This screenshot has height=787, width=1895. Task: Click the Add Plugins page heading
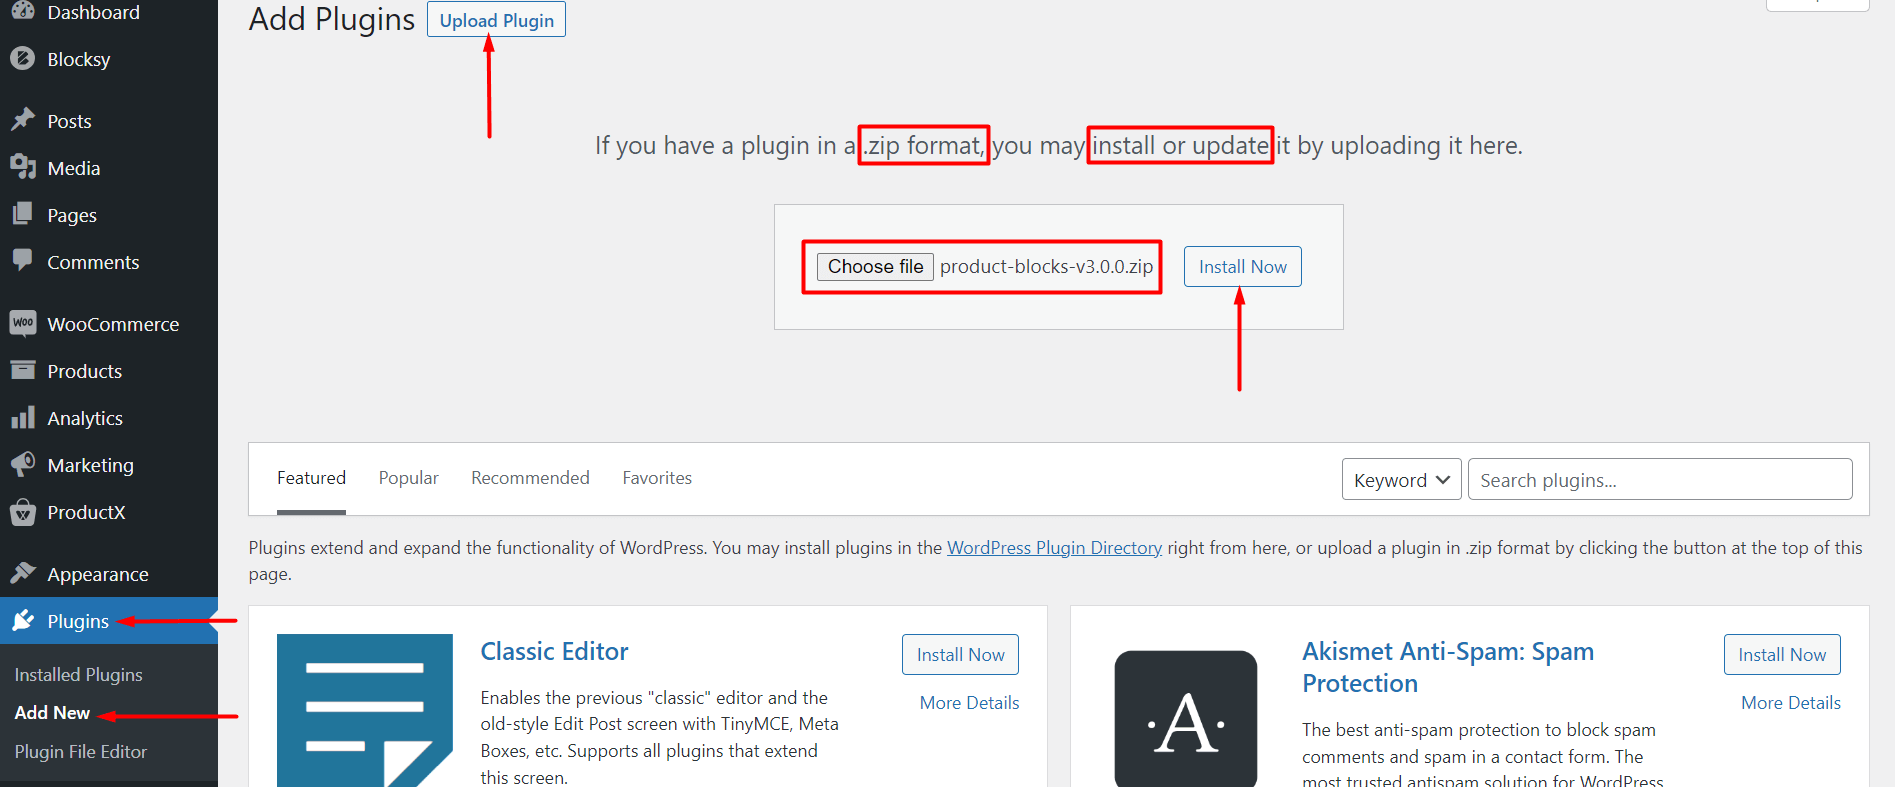pos(331,19)
